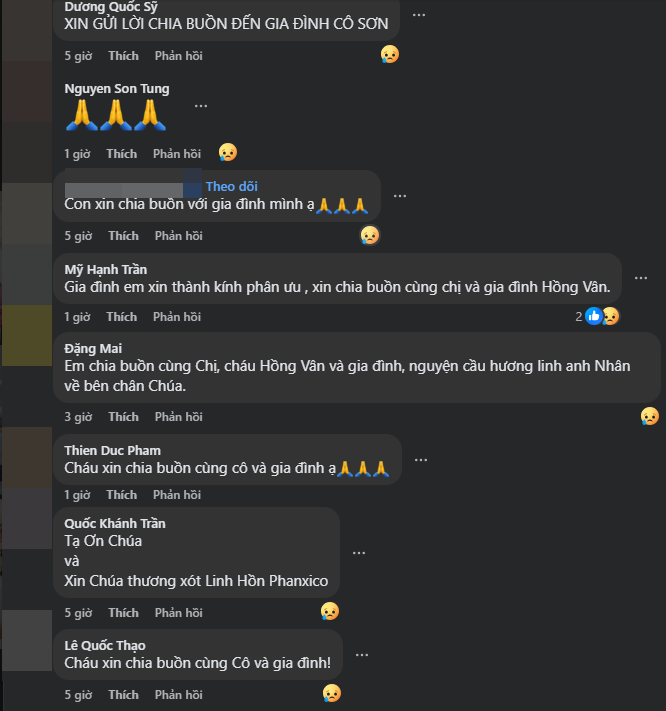Reply to Đặng Mai's comment via Phản hồi
This screenshot has width=666, height=711.
[x=179, y=417]
